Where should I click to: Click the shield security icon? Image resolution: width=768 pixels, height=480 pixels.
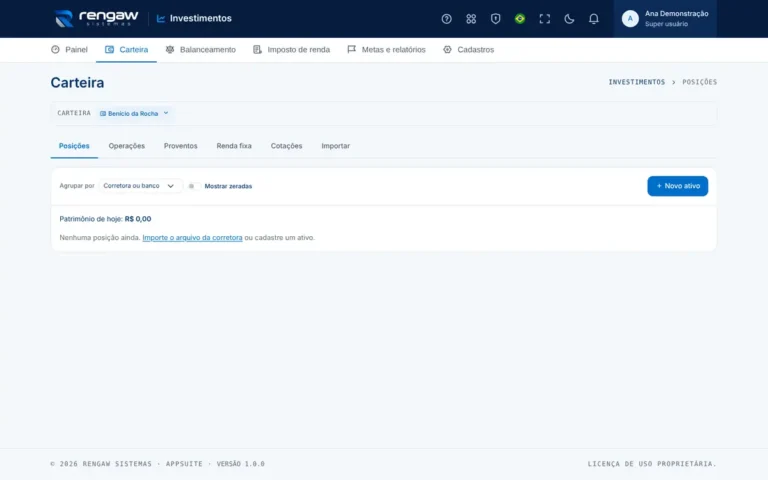pyautogui.click(x=495, y=19)
